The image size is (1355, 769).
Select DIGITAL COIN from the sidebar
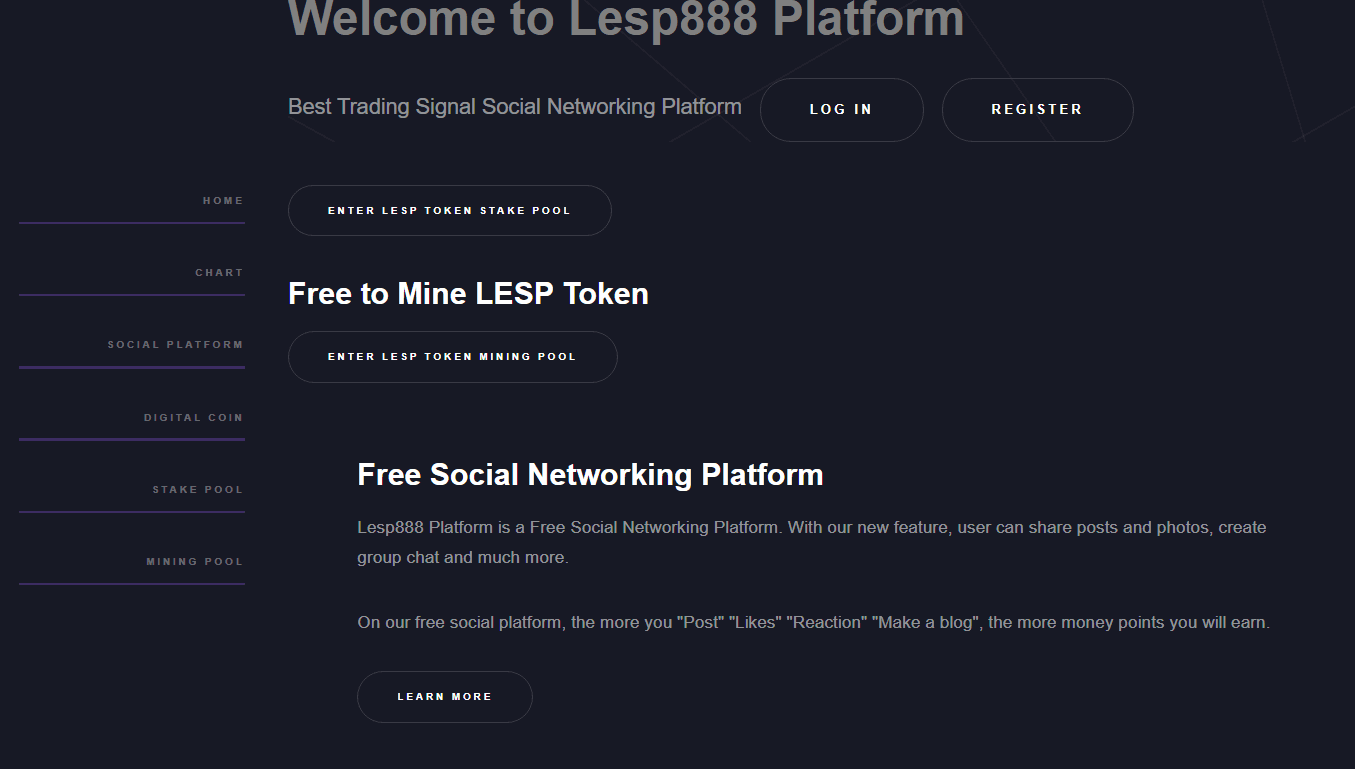pyautogui.click(x=192, y=417)
